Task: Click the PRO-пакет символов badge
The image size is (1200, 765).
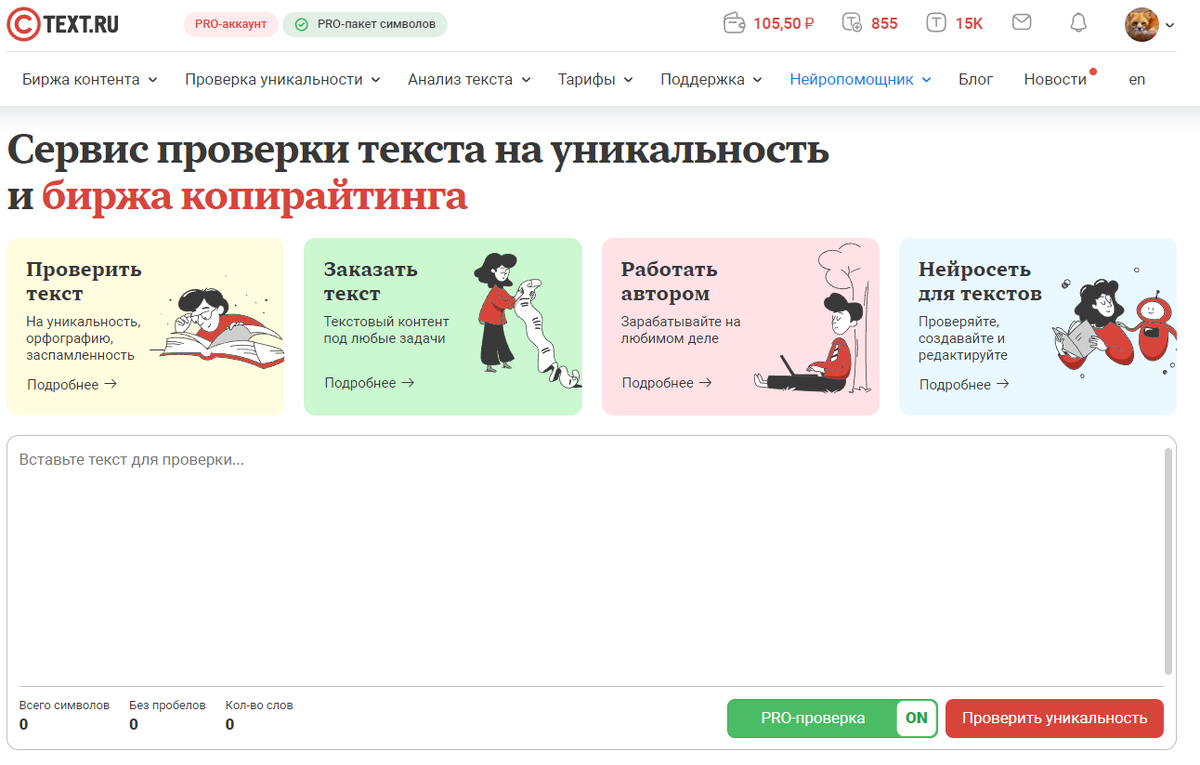Action: pos(365,24)
